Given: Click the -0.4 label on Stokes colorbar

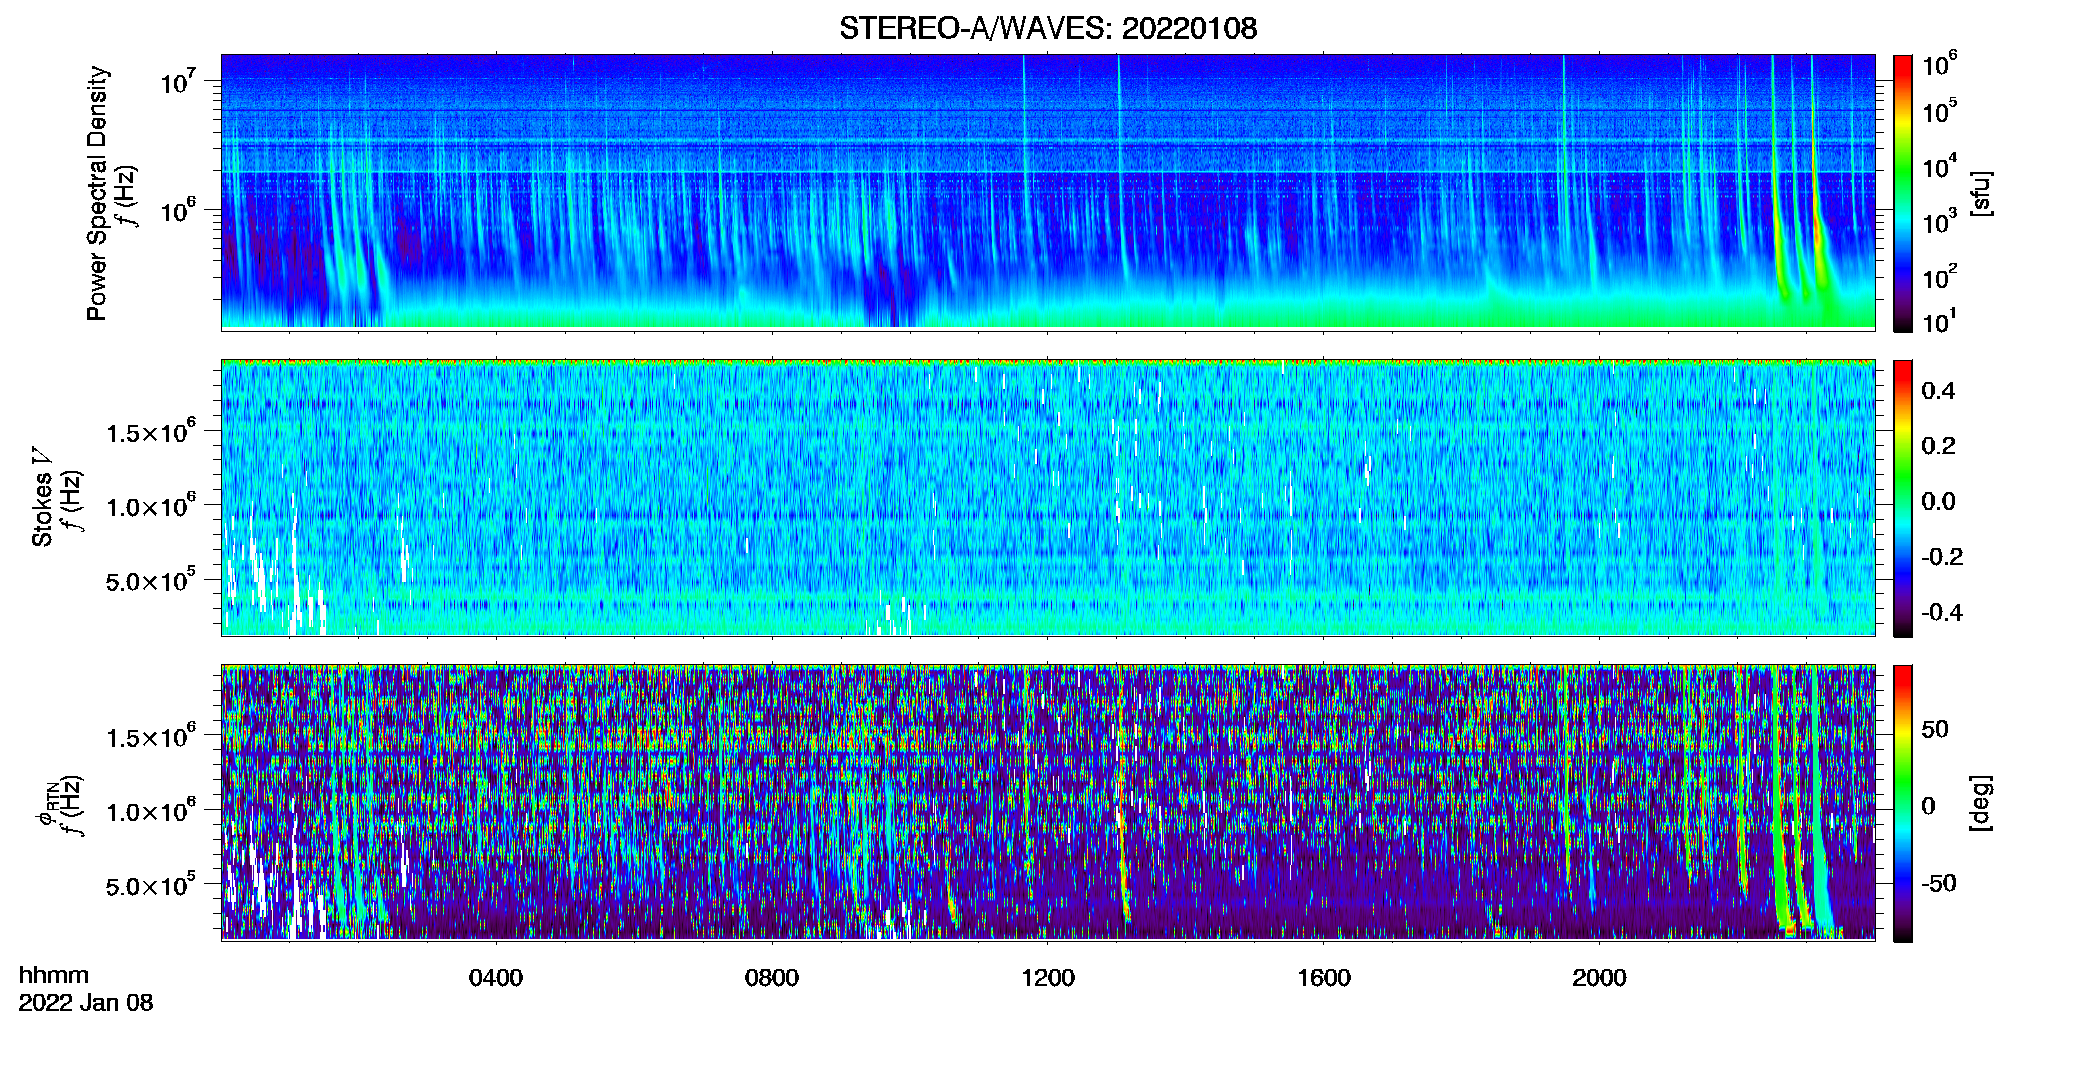Looking at the screenshot, I should (x=1942, y=613).
